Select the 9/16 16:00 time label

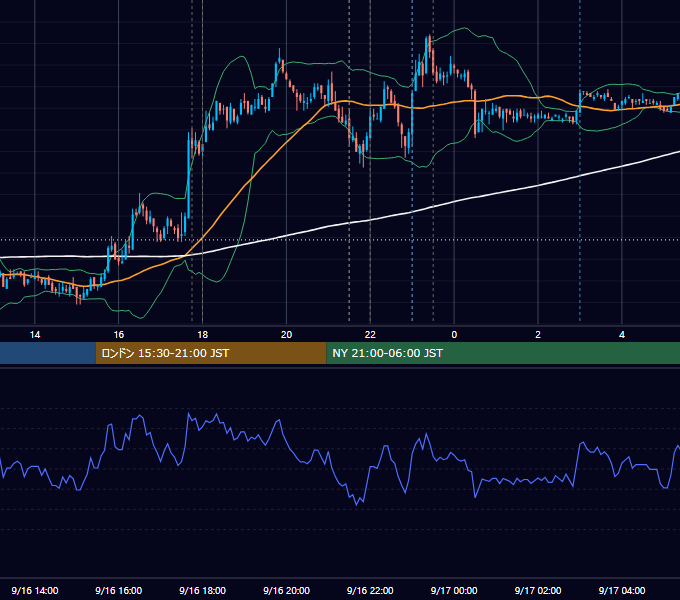pos(118,590)
